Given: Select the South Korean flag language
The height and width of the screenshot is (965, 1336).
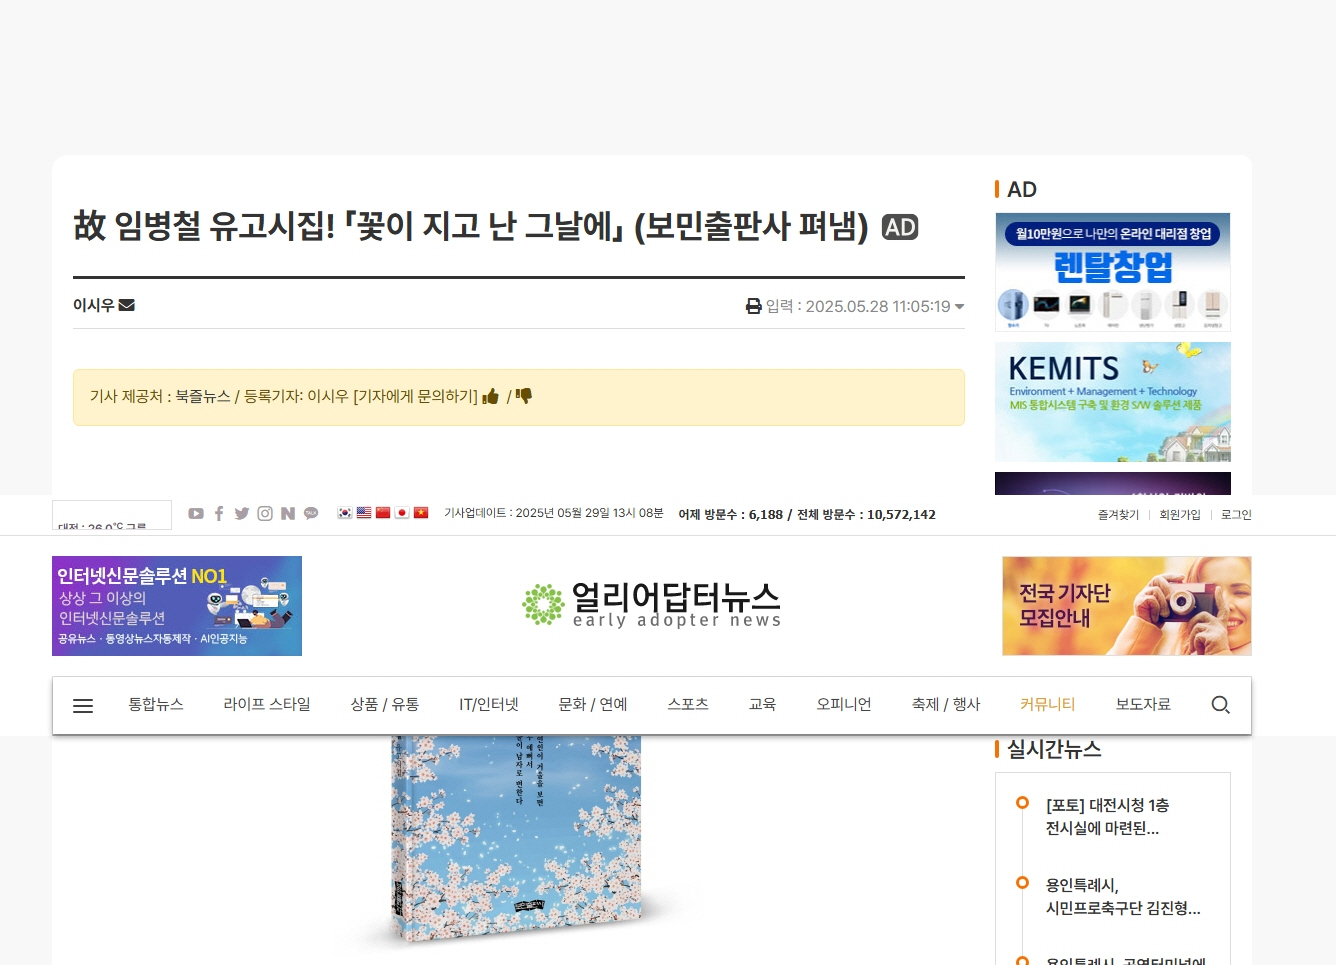Looking at the screenshot, I should point(345,513).
